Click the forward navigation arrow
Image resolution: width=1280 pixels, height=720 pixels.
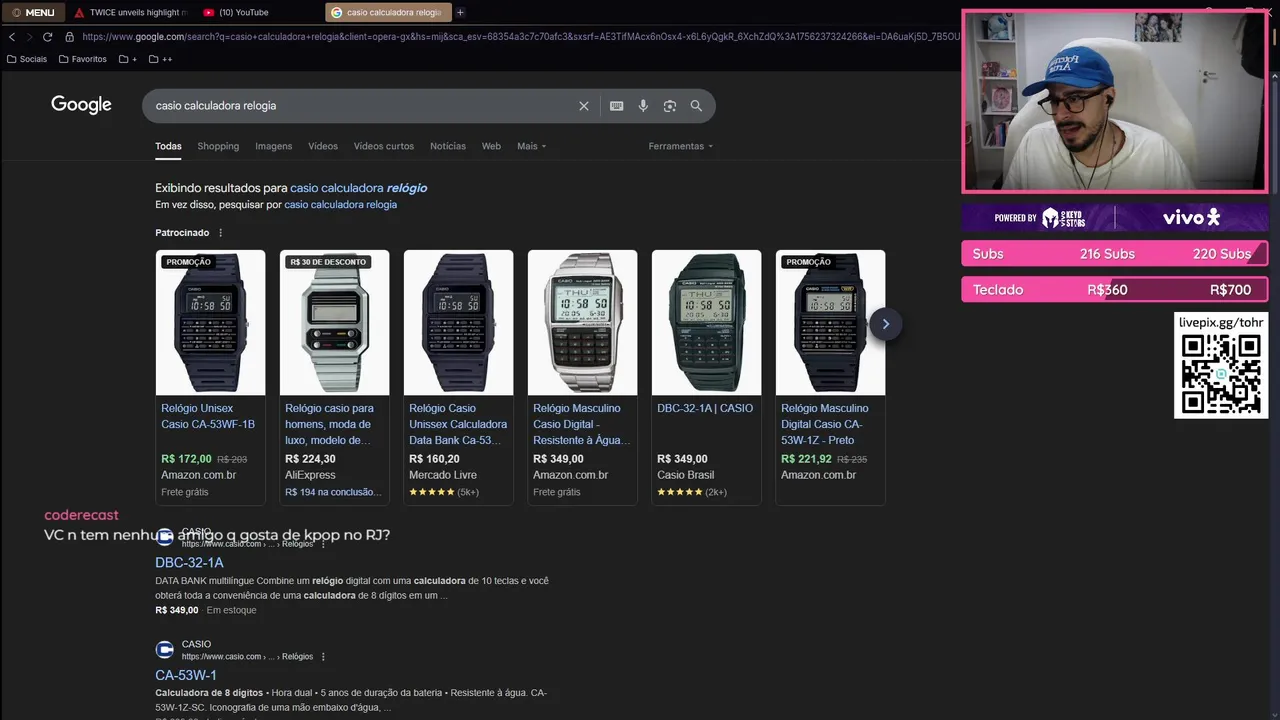[29, 37]
